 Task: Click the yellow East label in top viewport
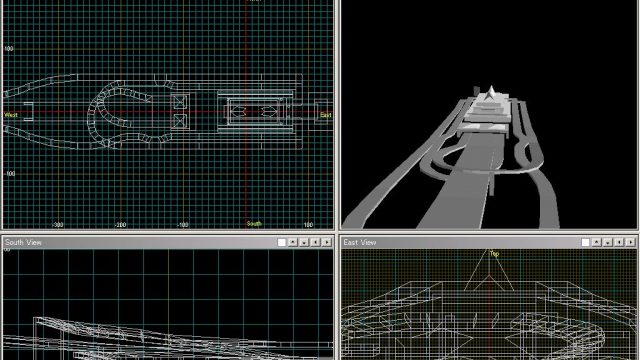click(x=326, y=115)
